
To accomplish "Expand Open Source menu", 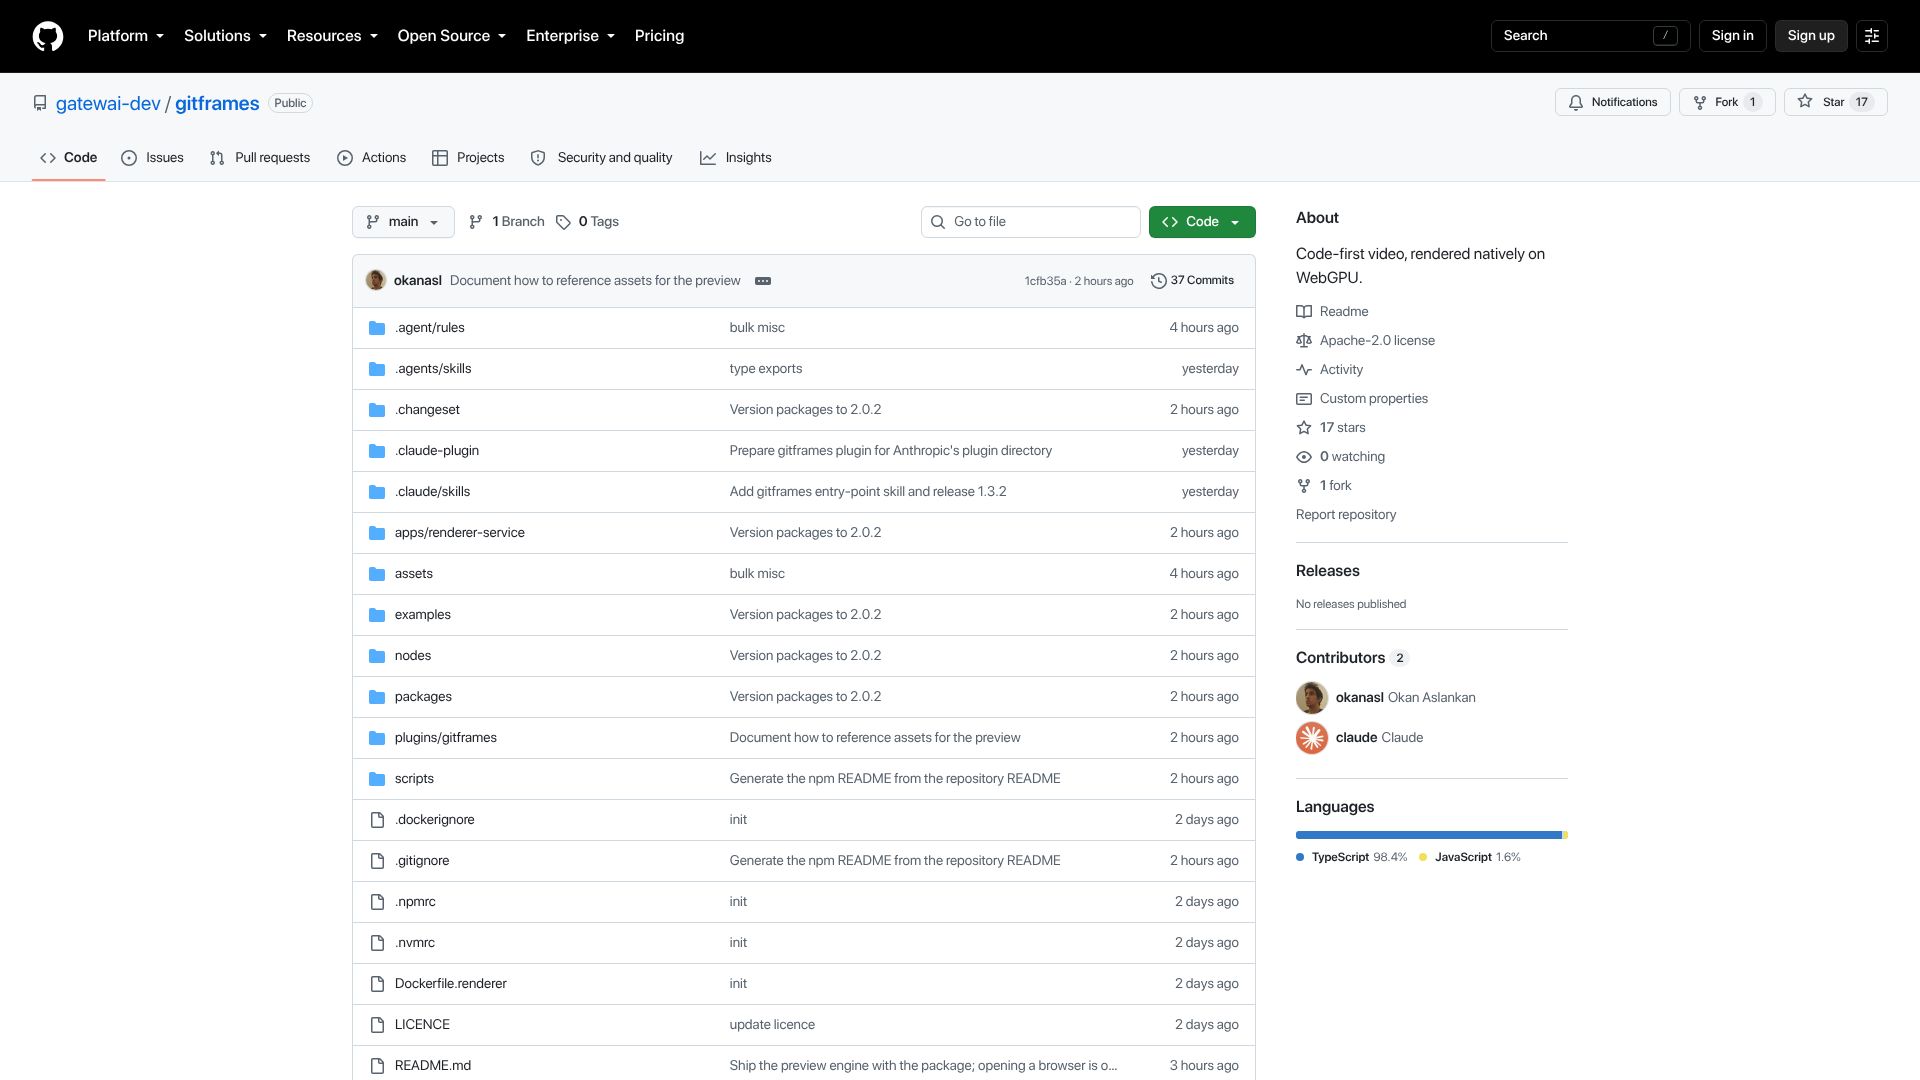I will 451,36.
